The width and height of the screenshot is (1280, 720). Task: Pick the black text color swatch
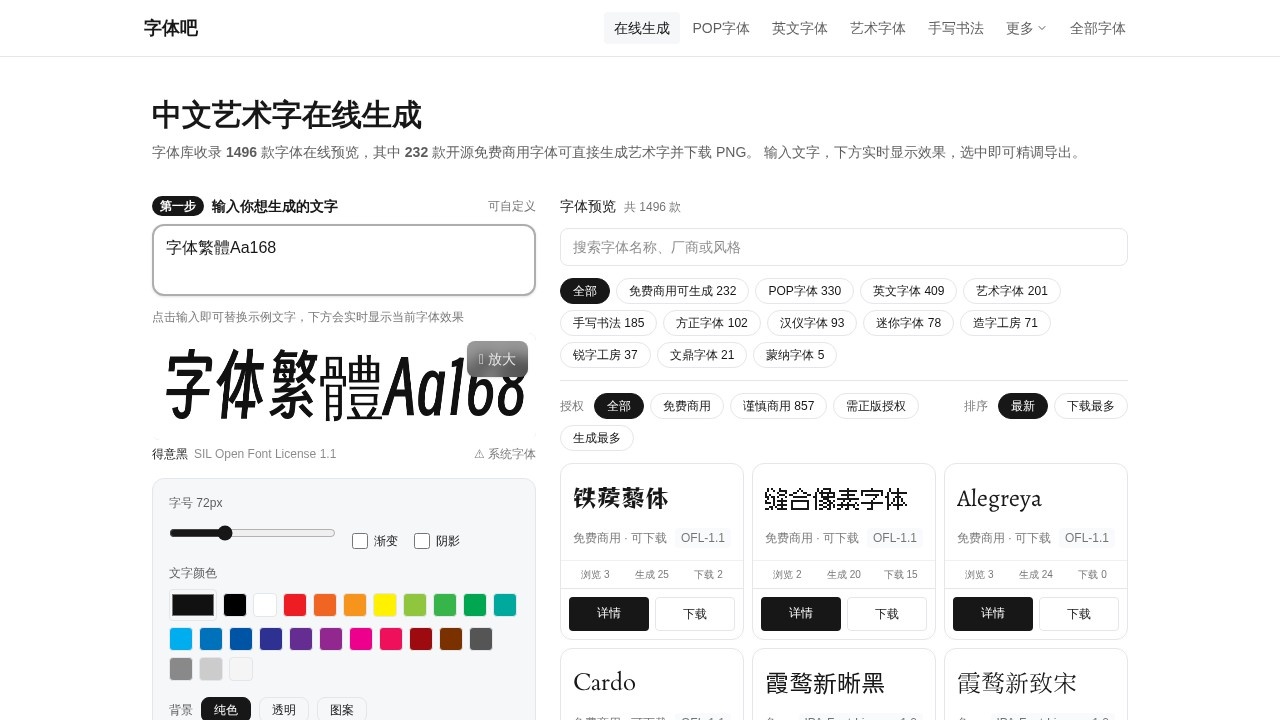click(x=235, y=605)
